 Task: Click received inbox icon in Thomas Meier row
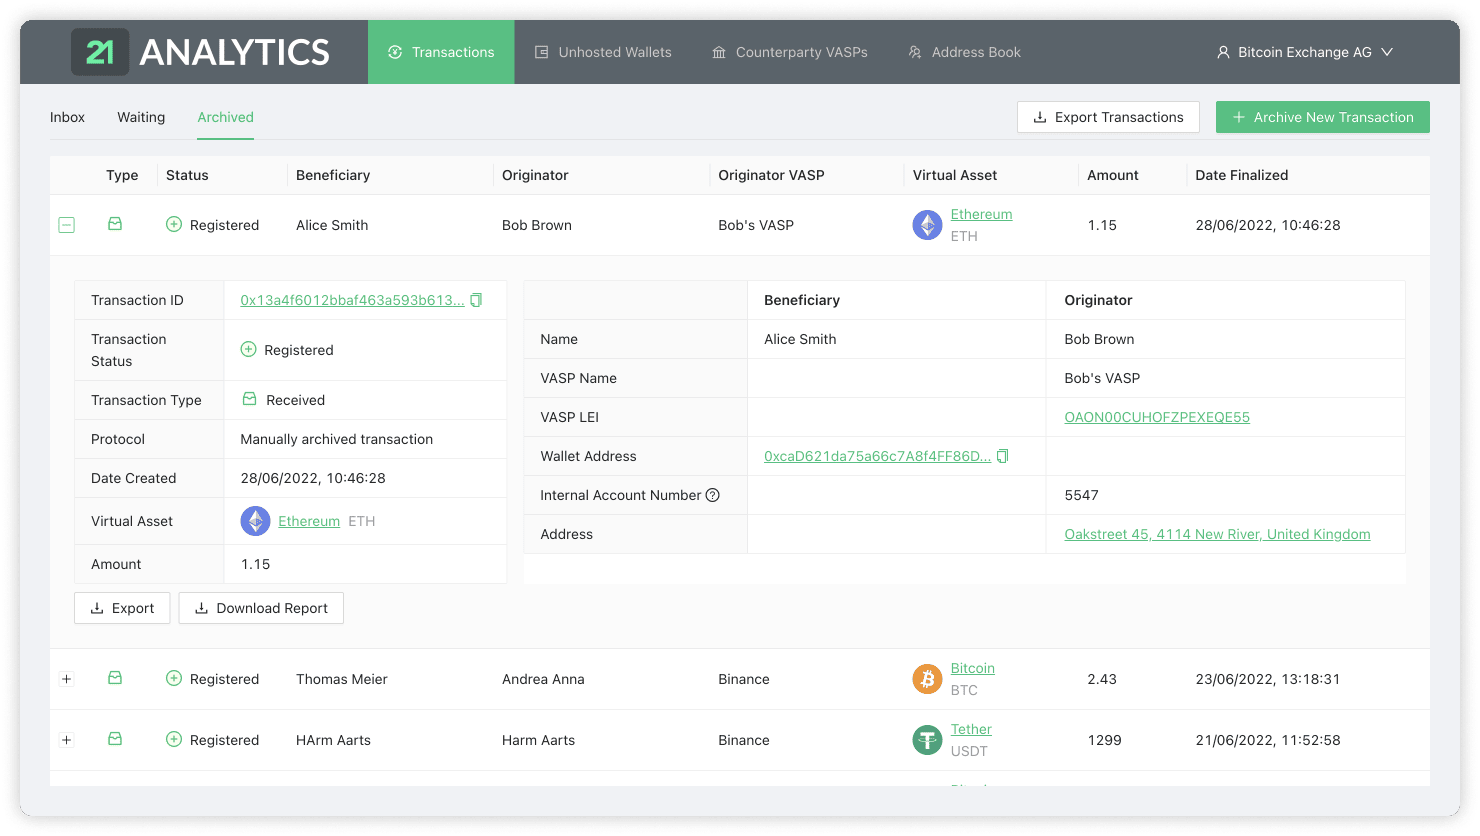[x=115, y=678]
